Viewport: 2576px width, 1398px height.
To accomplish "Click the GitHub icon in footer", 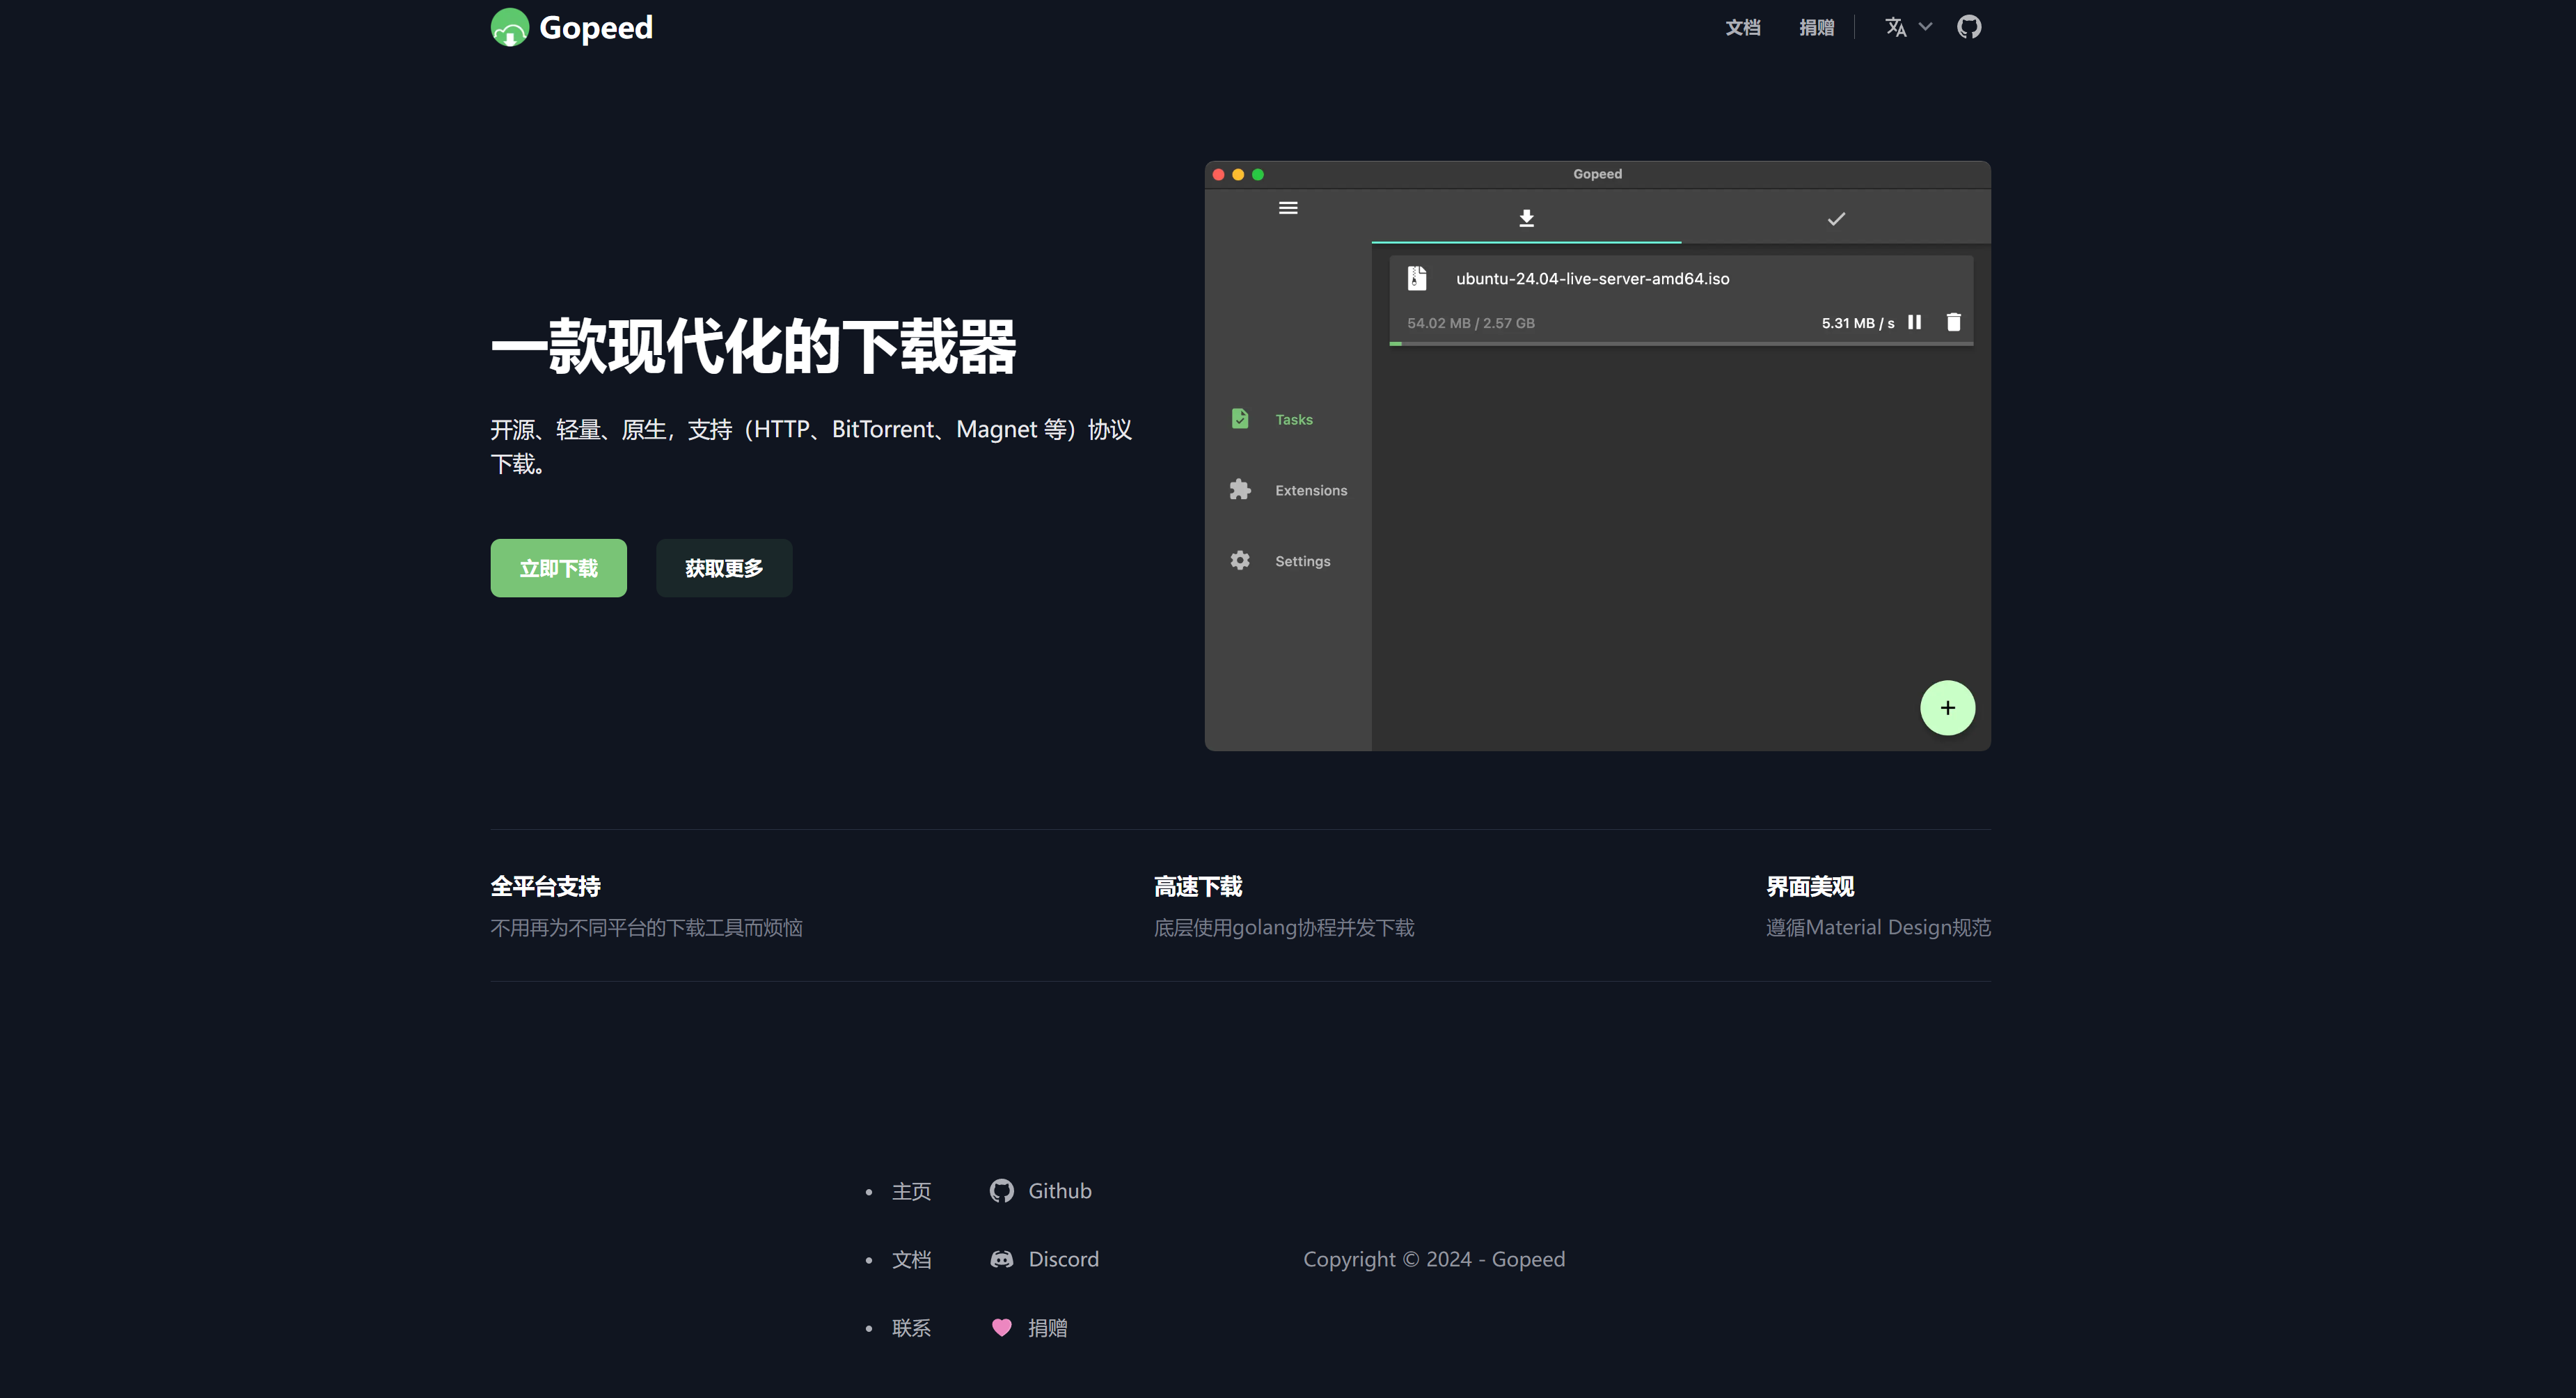I will click(x=1001, y=1191).
